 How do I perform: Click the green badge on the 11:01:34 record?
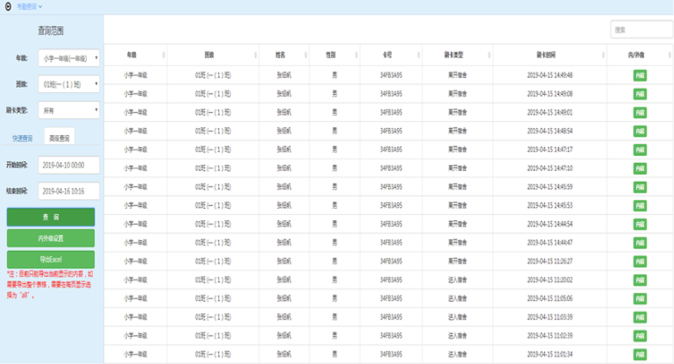tap(640, 355)
